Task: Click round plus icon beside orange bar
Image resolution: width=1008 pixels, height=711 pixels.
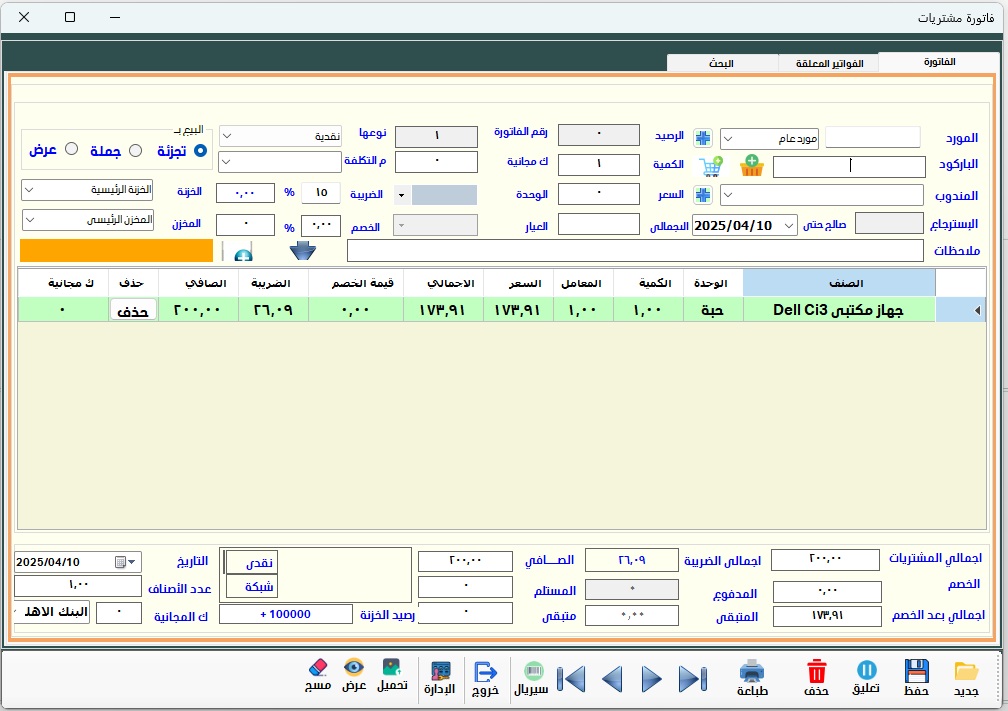Action: (x=243, y=255)
